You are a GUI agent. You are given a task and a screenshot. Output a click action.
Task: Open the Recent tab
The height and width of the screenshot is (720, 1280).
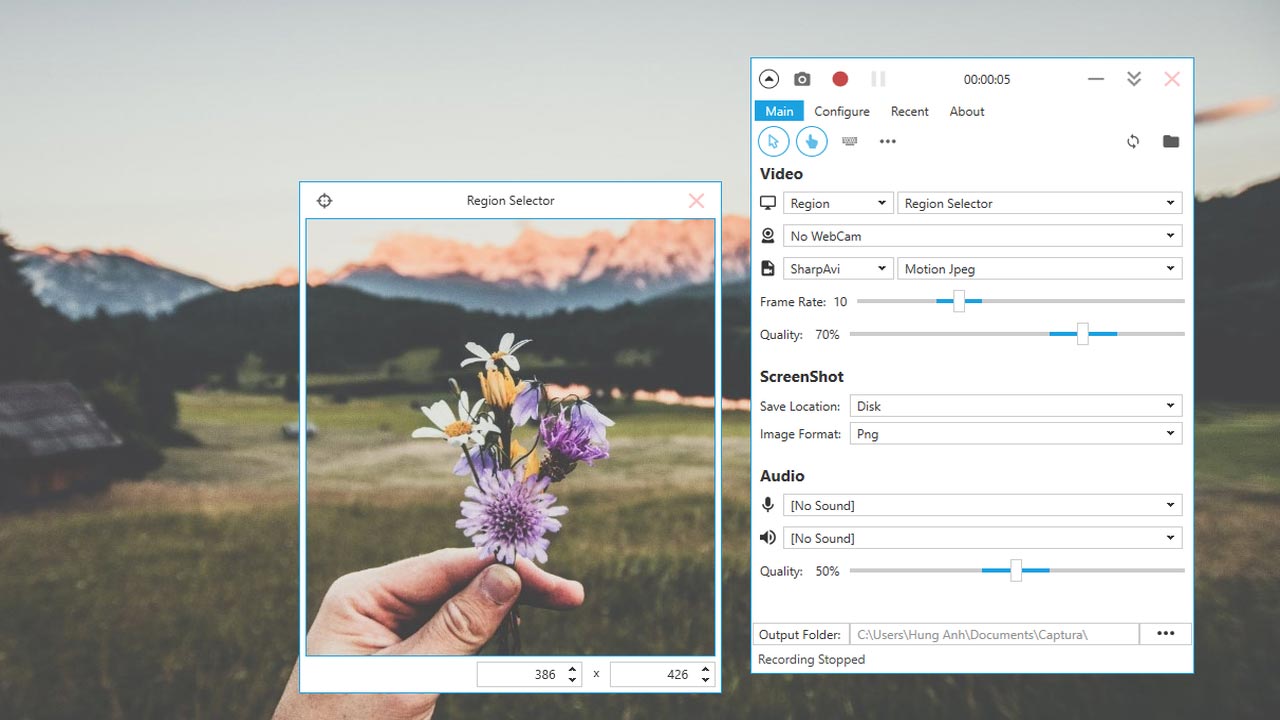[x=909, y=112]
